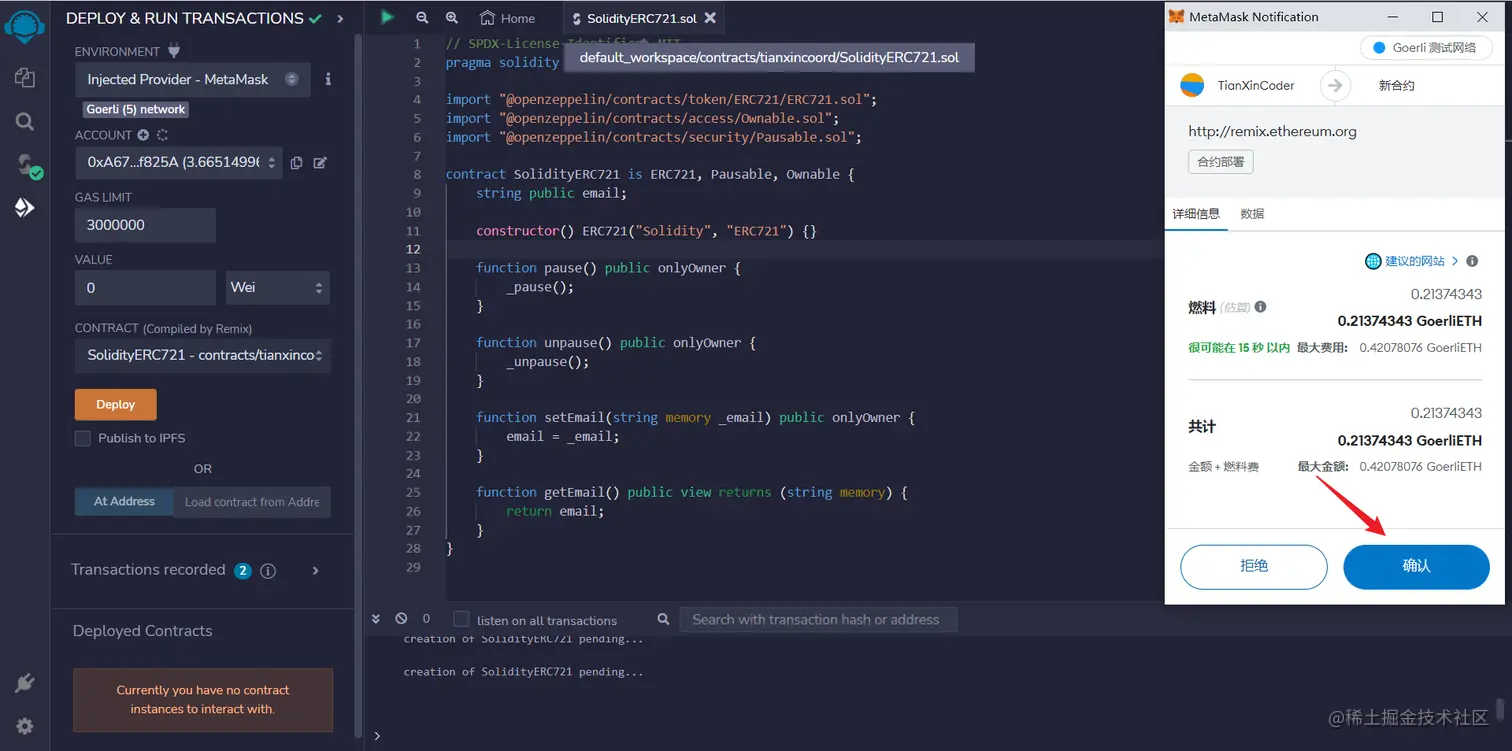Click Gas Limit input field
The height and width of the screenshot is (751, 1512).
click(145, 225)
